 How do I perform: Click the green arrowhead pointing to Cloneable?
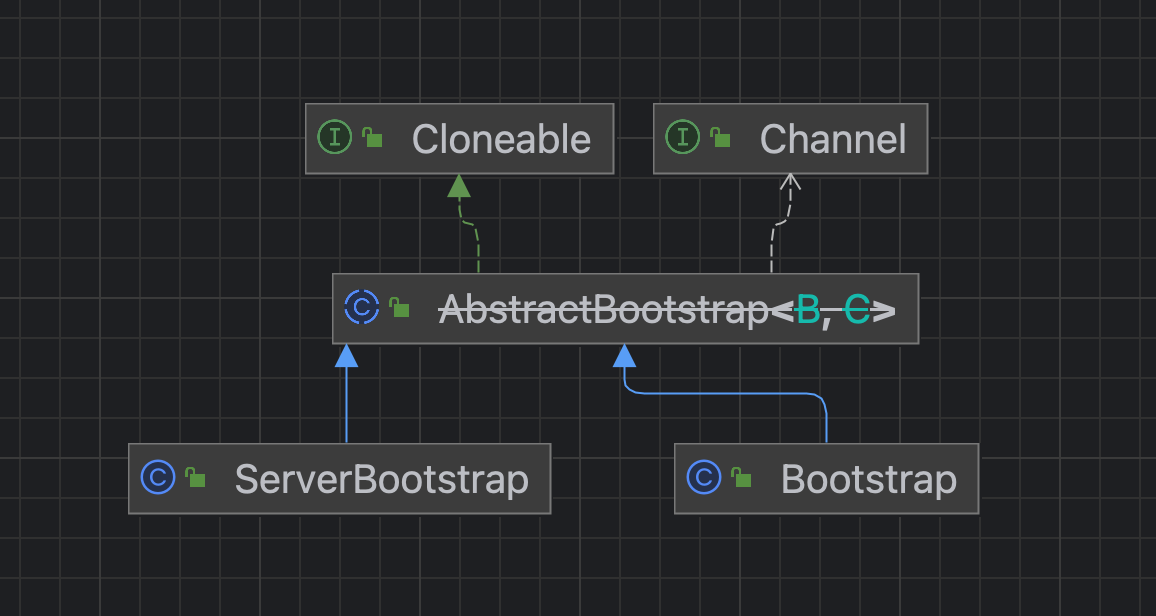click(459, 185)
